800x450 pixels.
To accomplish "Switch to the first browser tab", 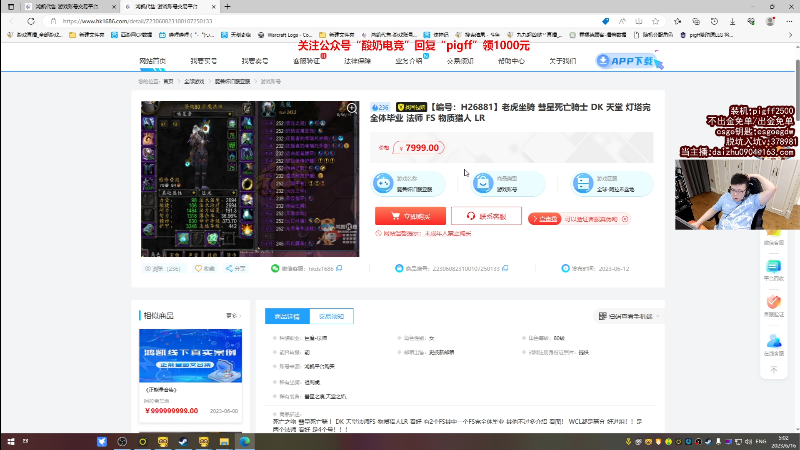I will pos(66,7).
